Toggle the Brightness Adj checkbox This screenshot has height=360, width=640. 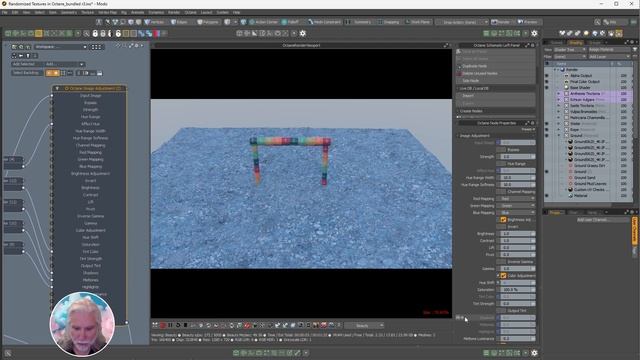[x=503, y=220]
